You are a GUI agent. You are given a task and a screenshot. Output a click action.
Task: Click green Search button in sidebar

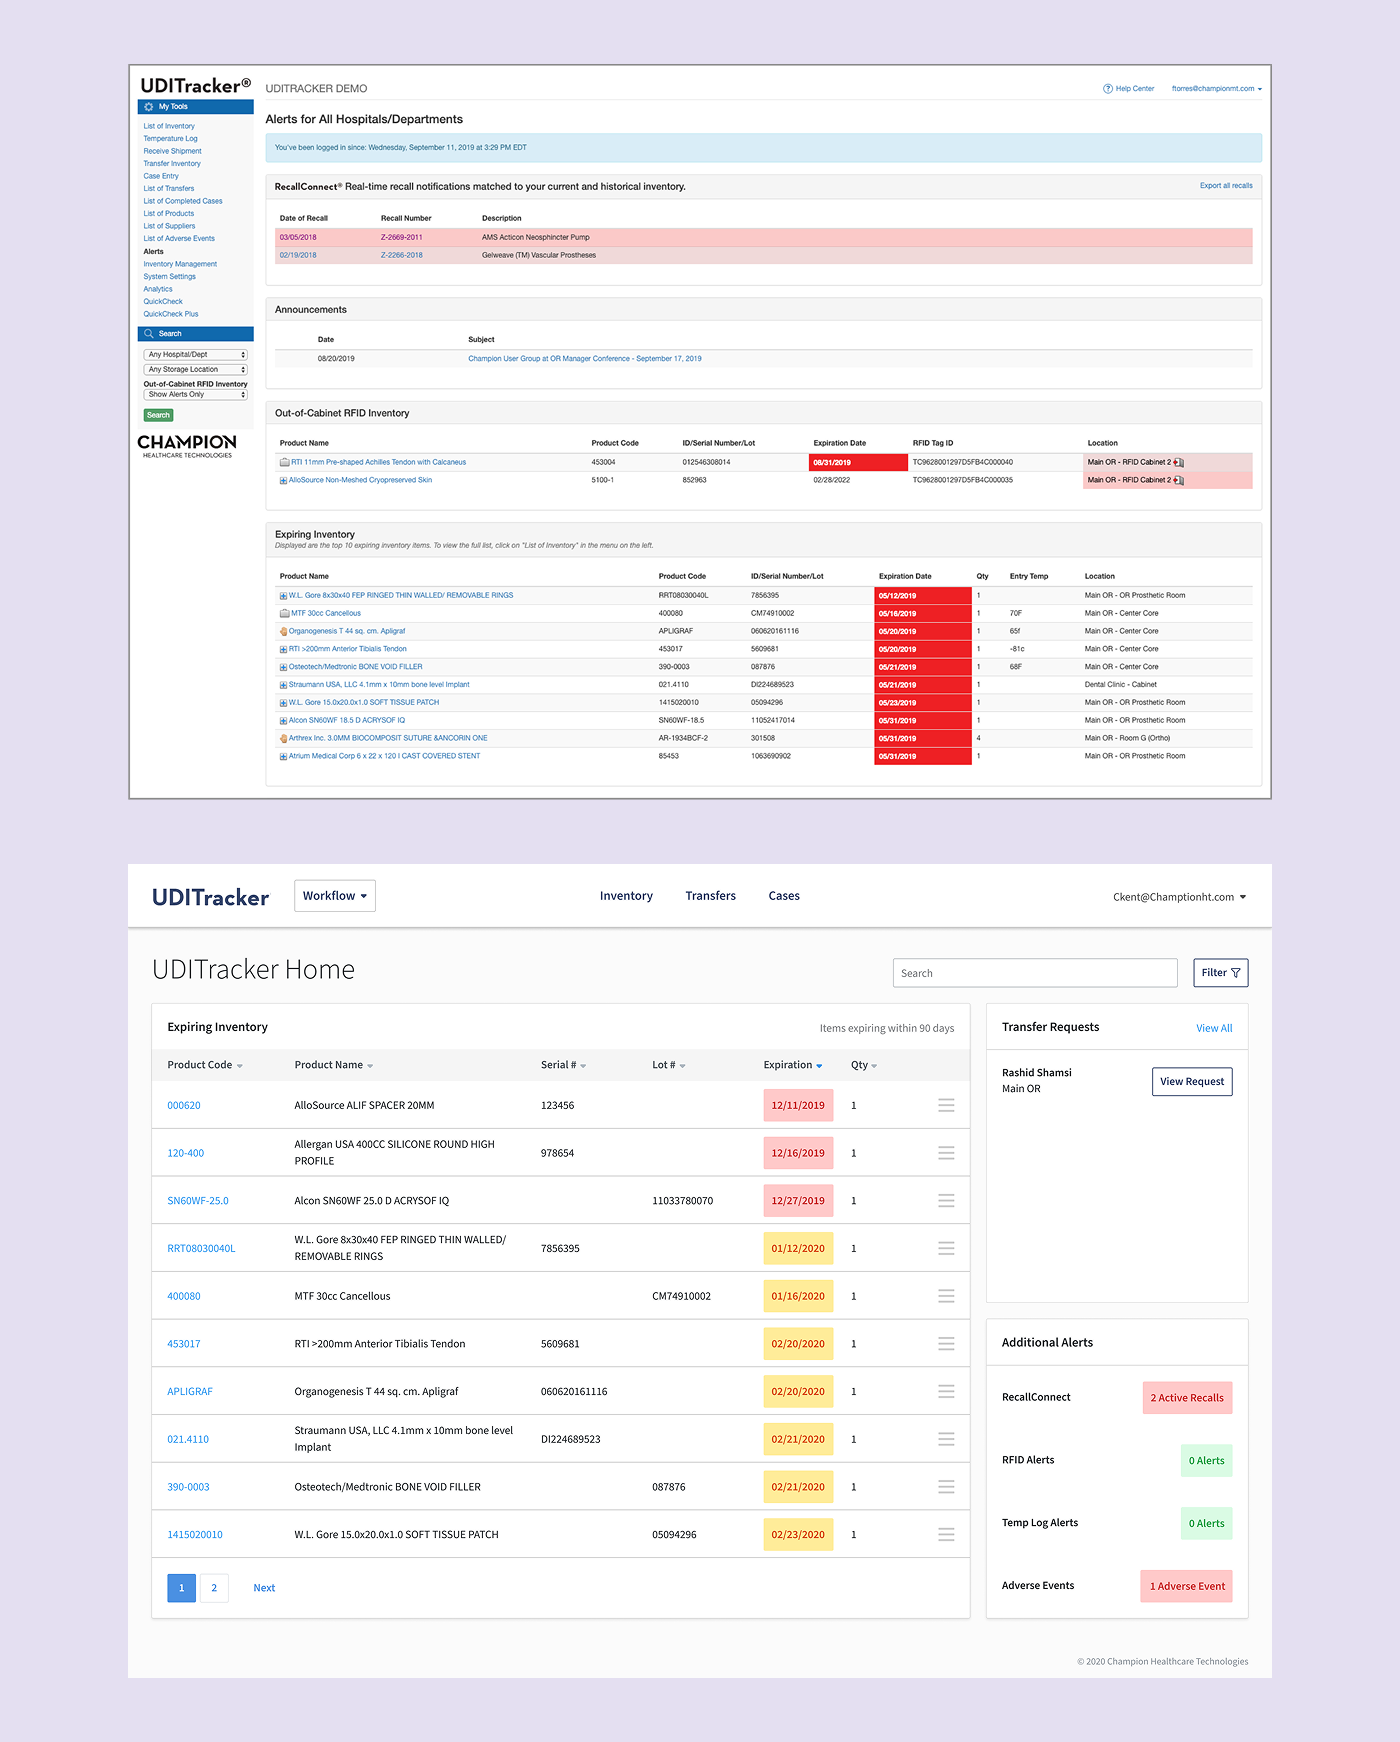click(x=159, y=415)
